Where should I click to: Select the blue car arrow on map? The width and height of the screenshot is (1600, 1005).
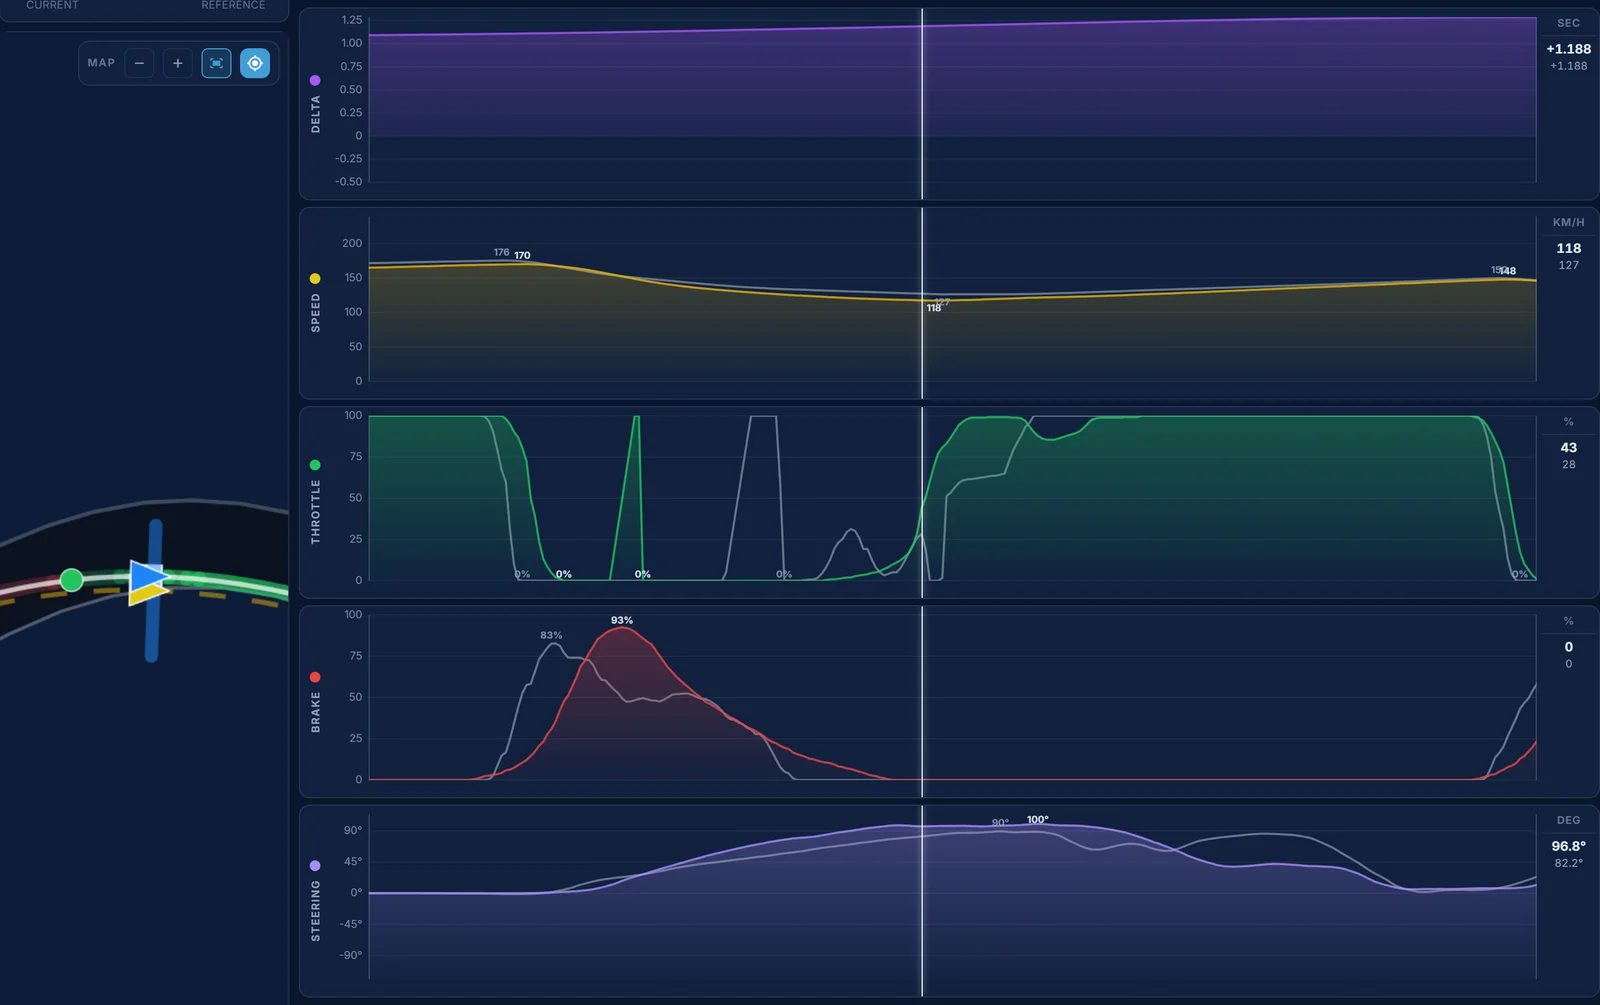148,576
